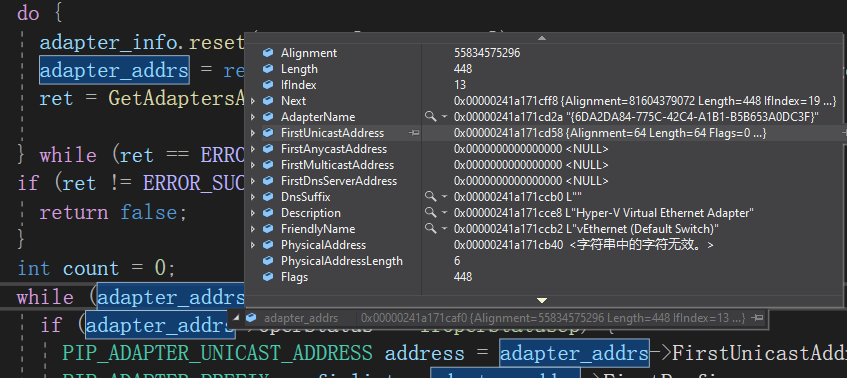The image size is (847, 378).
Task: Click the 'vEthernet (Default Switch)' value
Action: 586,229
